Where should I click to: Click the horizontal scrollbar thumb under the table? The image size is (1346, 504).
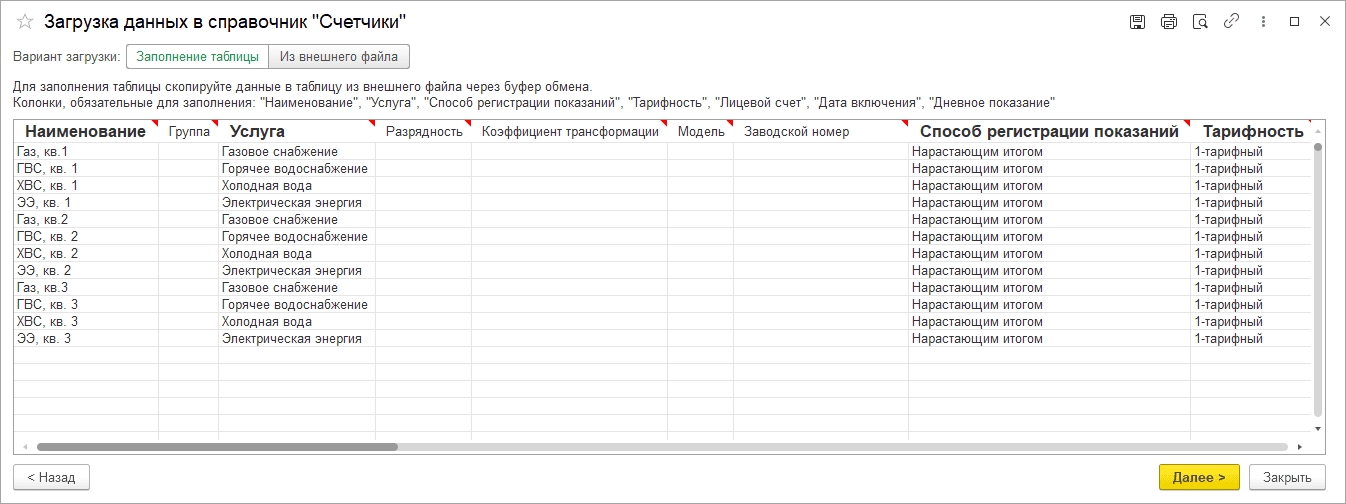[217, 447]
